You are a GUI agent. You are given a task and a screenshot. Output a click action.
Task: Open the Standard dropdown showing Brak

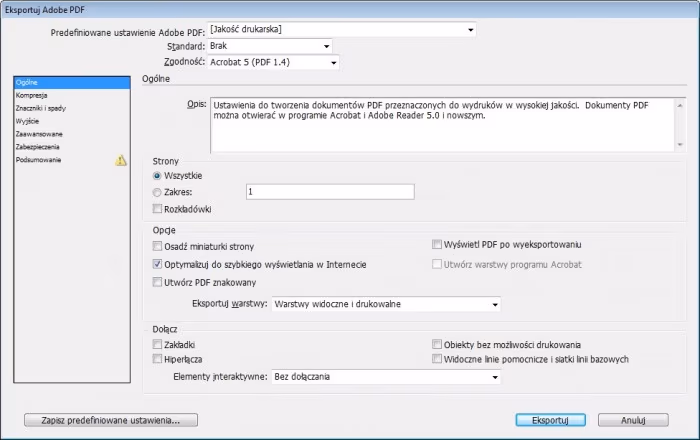(x=270, y=46)
